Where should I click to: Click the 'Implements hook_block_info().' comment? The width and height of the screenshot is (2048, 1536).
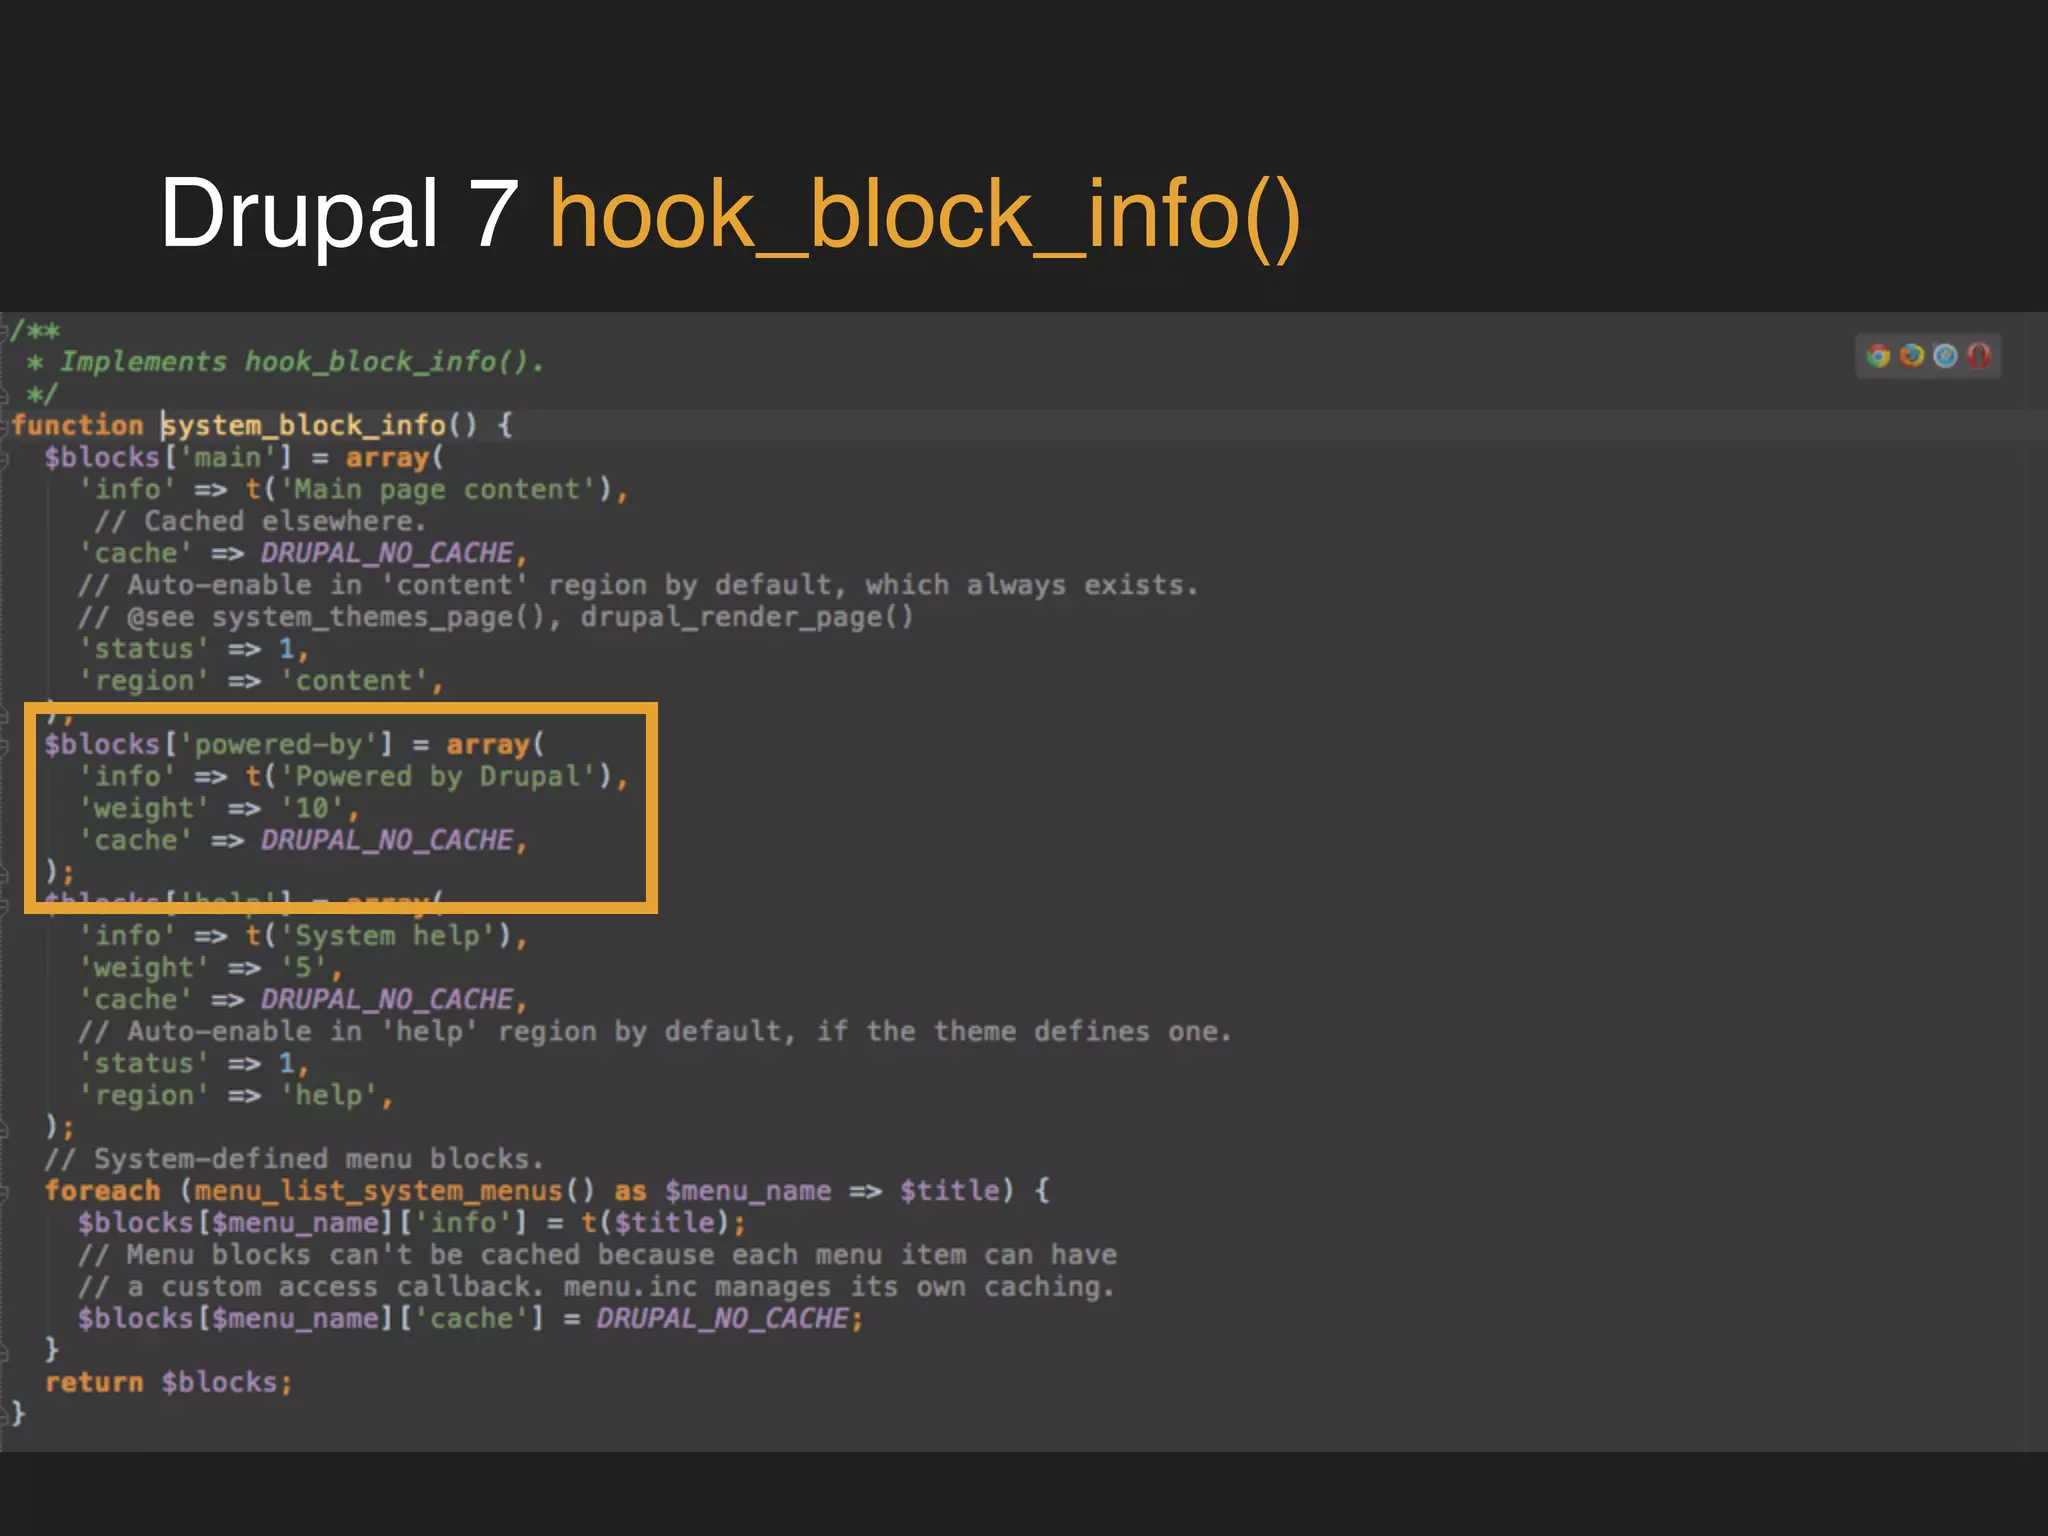click(302, 362)
